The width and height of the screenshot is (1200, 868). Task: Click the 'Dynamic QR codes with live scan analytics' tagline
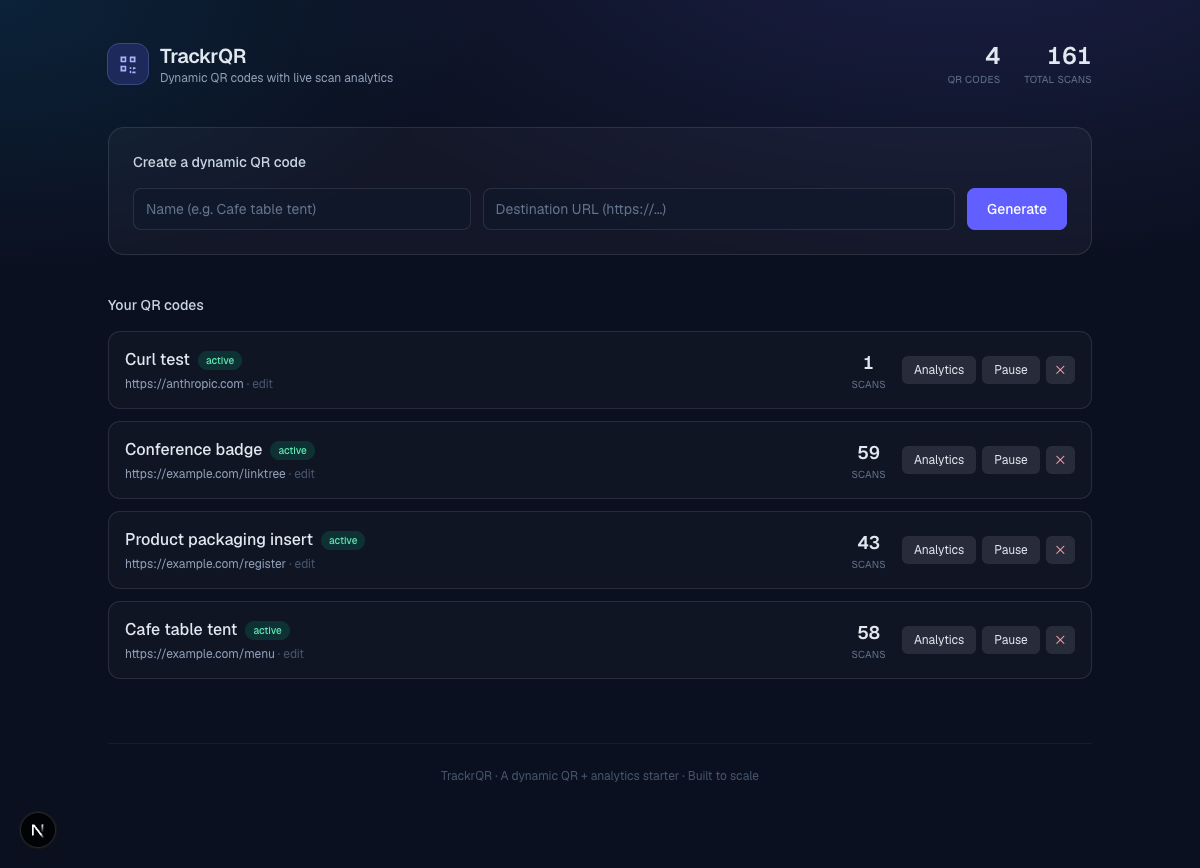point(276,78)
